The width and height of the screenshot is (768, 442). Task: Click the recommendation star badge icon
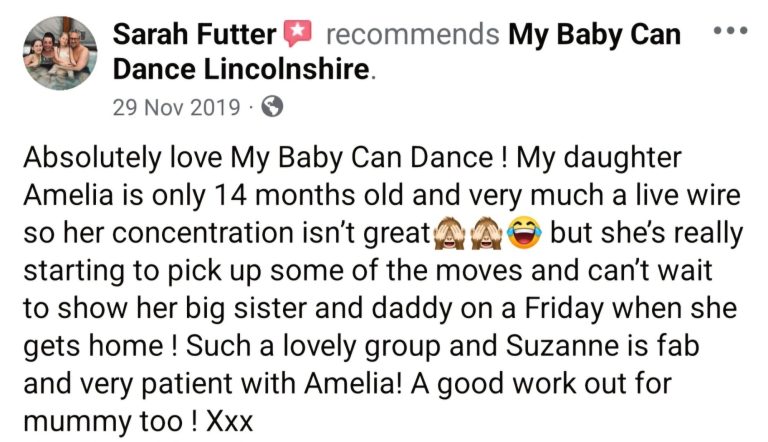click(298, 33)
